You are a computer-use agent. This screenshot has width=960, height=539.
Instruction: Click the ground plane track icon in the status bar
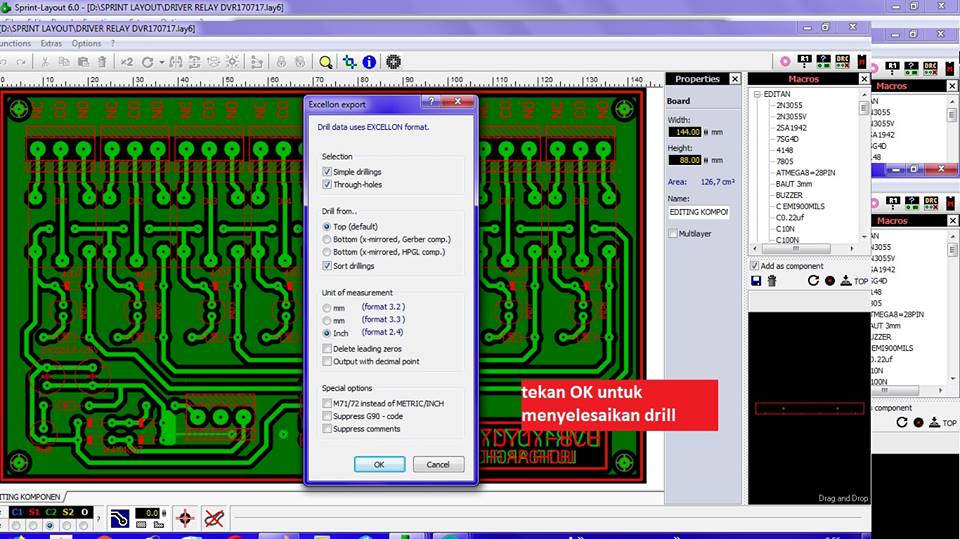(x=119, y=519)
